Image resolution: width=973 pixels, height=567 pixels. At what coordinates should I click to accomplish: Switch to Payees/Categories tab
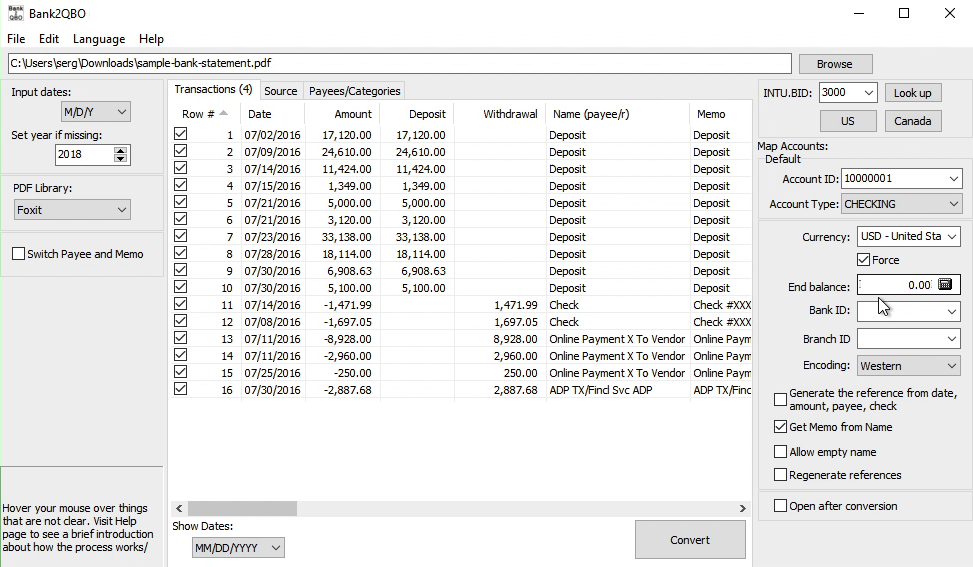(x=354, y=91)
